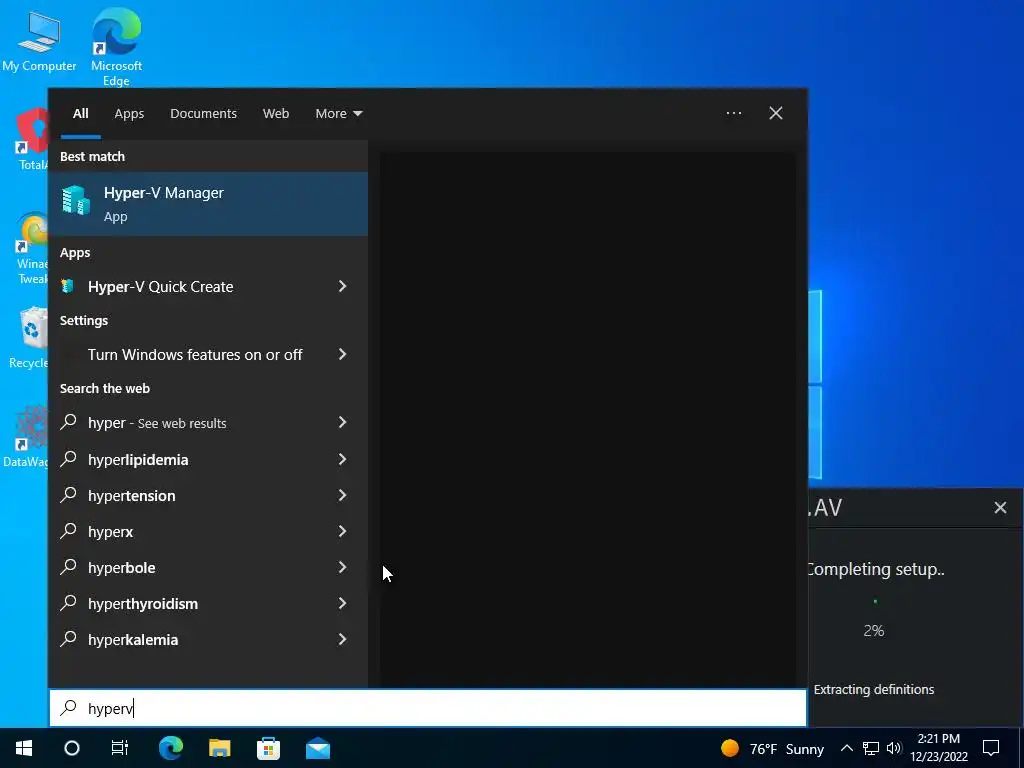1024x768 pixels.
Task: Expand hyperthyroidism web result chevron
Action: coord(342,603)
